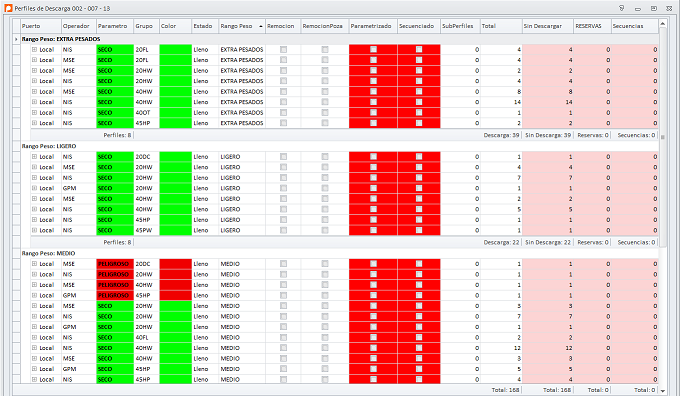Click the Remocion column header

[283, 26]
